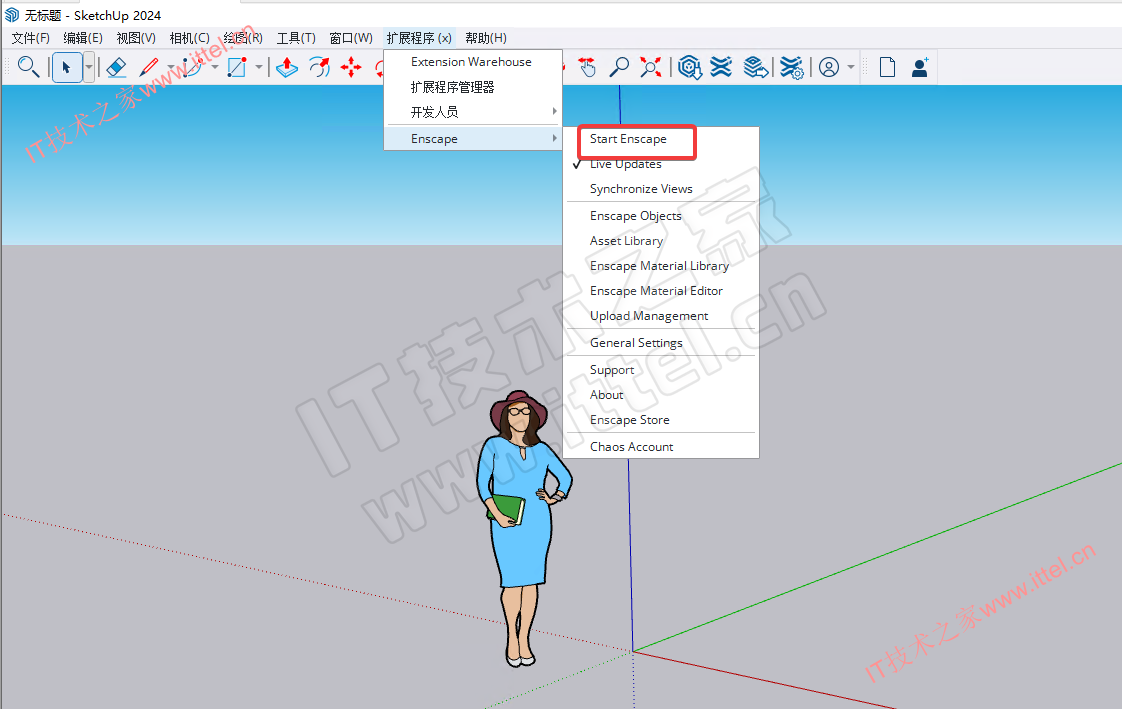Click the SketchUp logo in title bar

[x=12, y=15]
